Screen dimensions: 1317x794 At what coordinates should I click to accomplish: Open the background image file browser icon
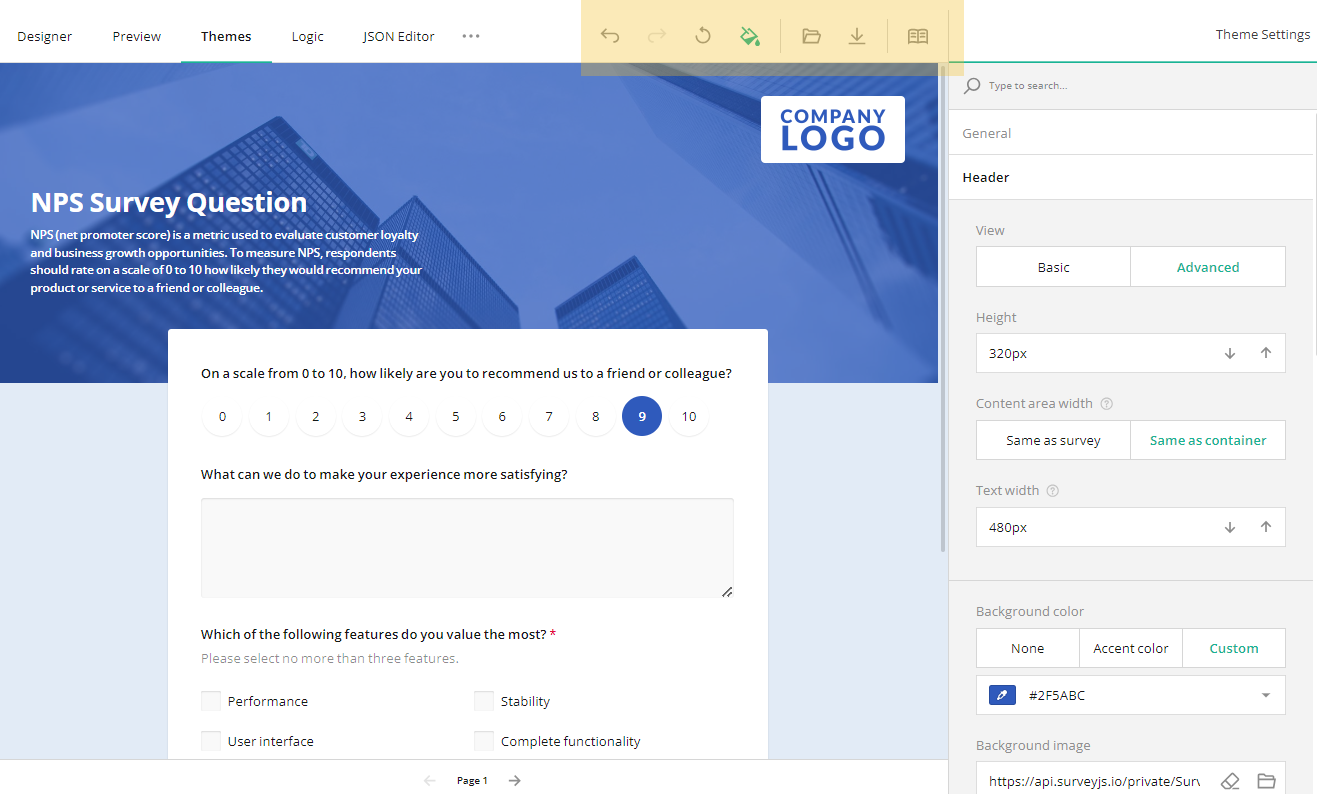[1266, 781]
